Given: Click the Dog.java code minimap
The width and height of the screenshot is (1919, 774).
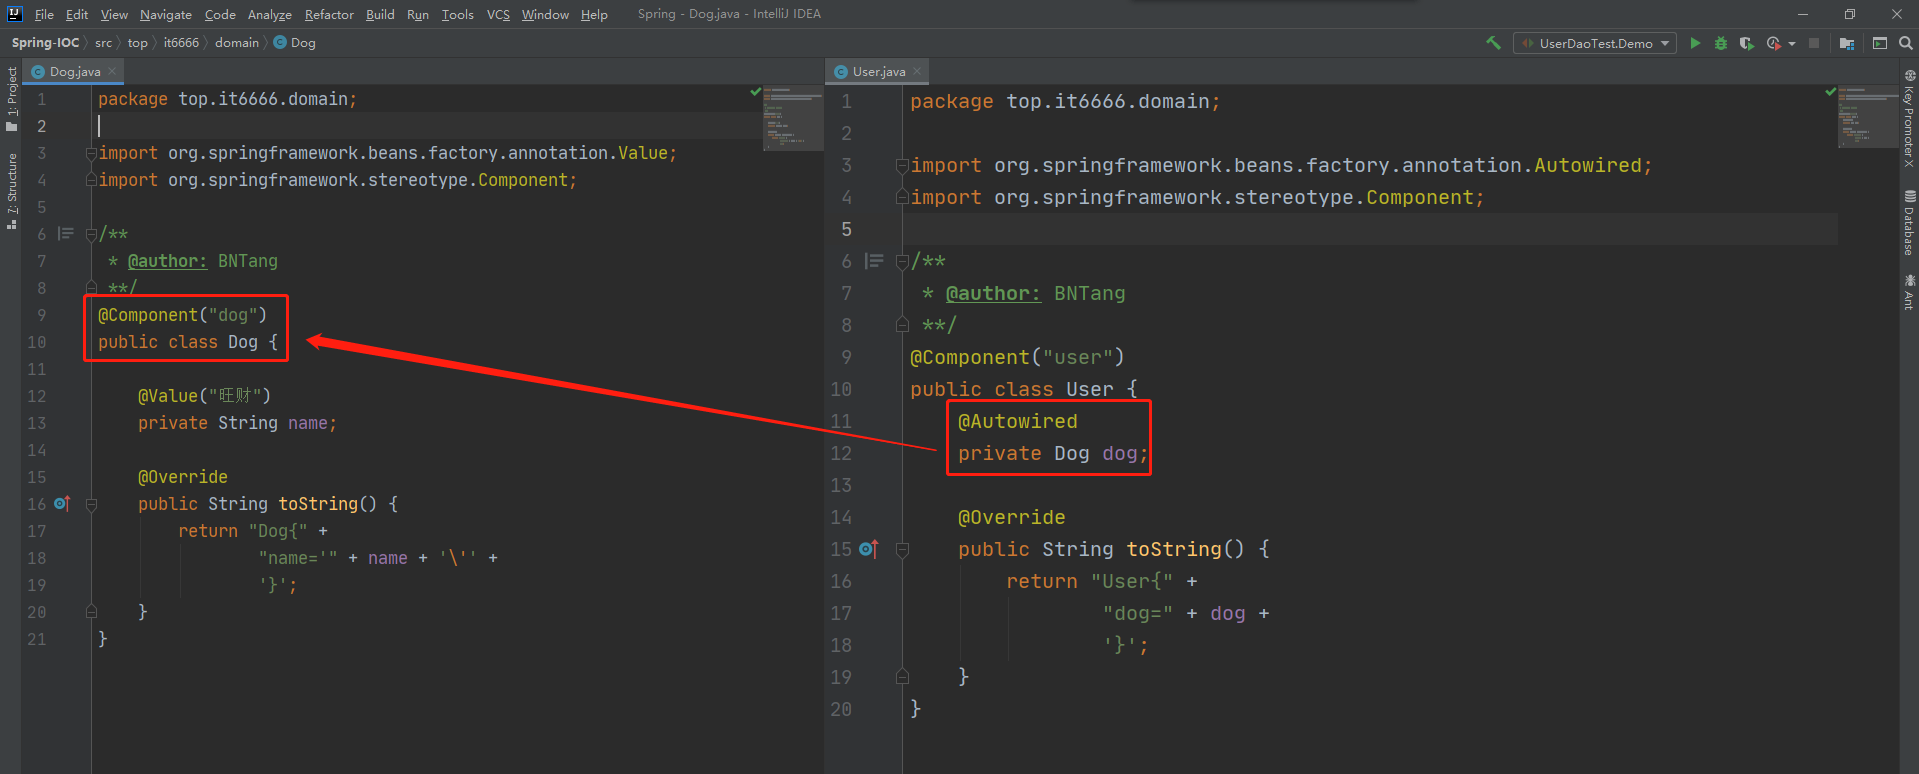Looking at the screenshot, I should 792,118.
